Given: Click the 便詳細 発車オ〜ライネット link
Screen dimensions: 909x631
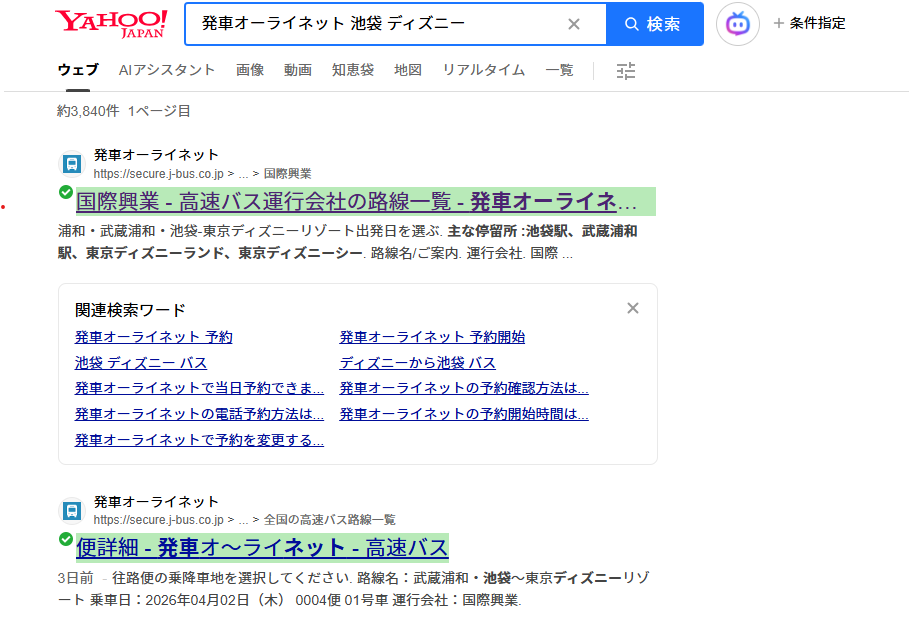Looking at the screenshot, I should pos(262,547).
